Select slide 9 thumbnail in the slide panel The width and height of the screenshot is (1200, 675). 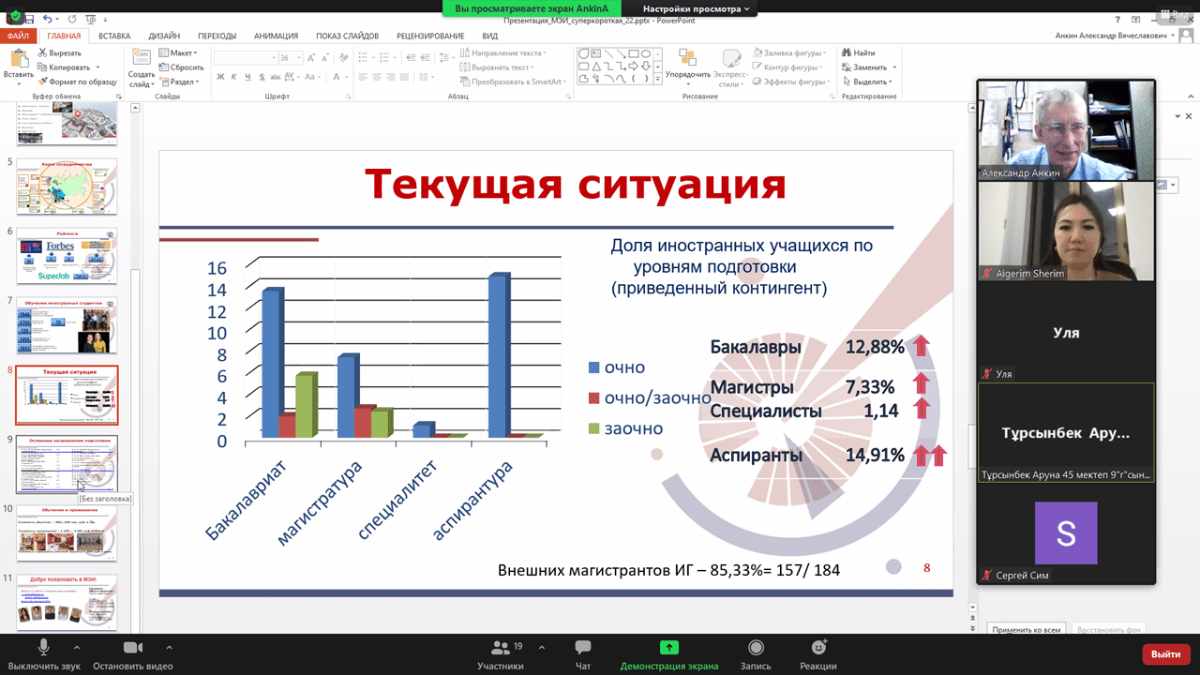[66, 464]
